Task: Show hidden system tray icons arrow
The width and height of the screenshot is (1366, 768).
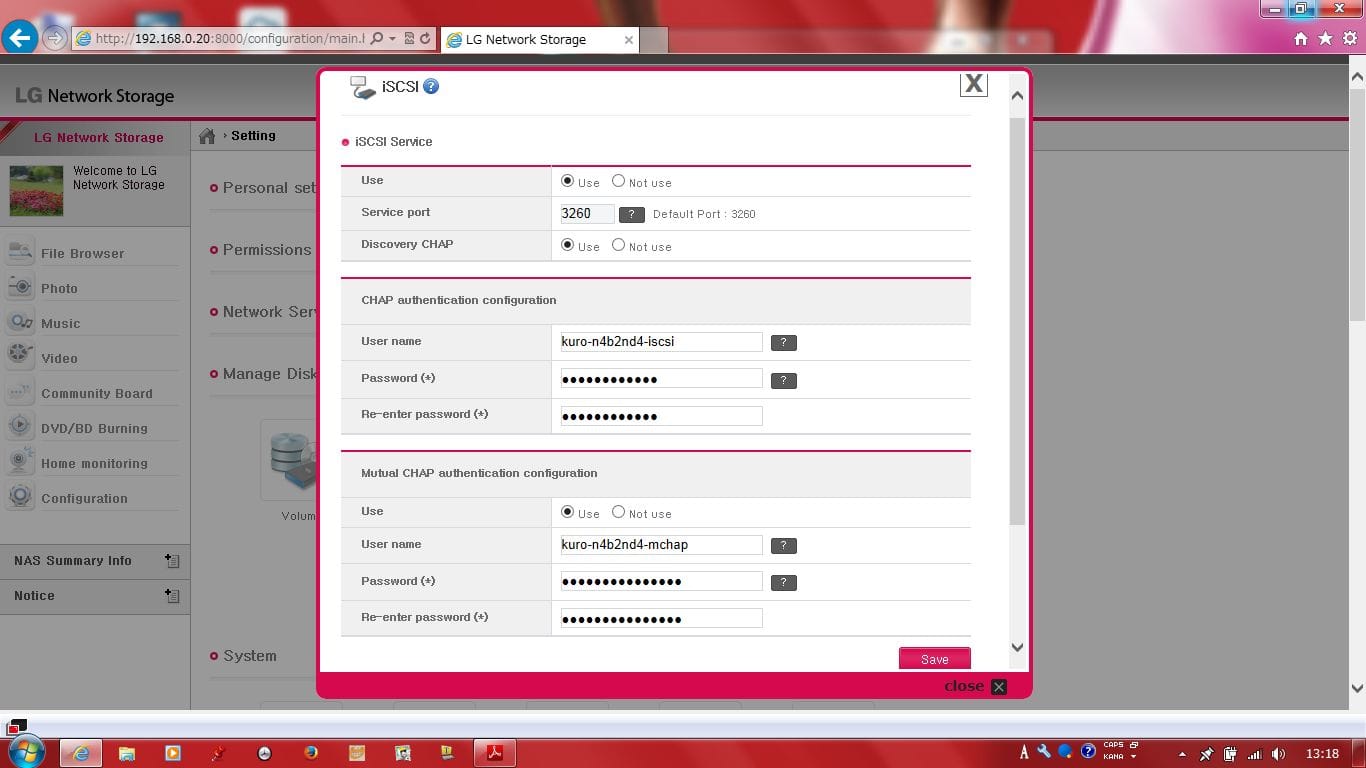Action: pyautogui.click(x=1182, y=754)
